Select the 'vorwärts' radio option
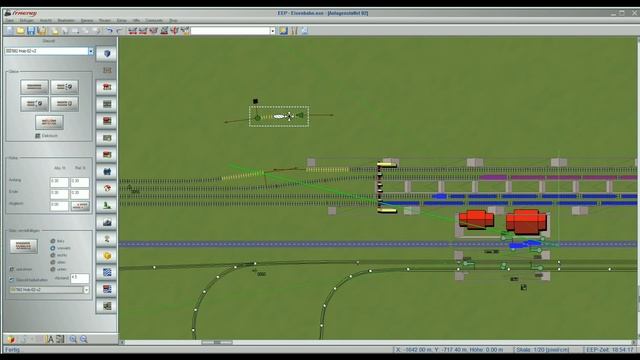This screenshot has height=360, width=640. coord(53,248)
